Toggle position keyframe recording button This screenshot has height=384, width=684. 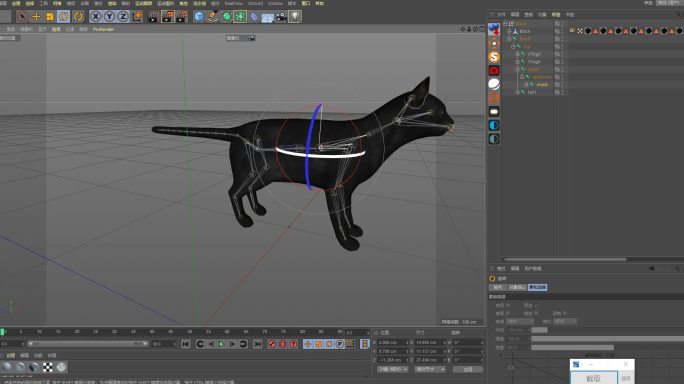(308, 344)
